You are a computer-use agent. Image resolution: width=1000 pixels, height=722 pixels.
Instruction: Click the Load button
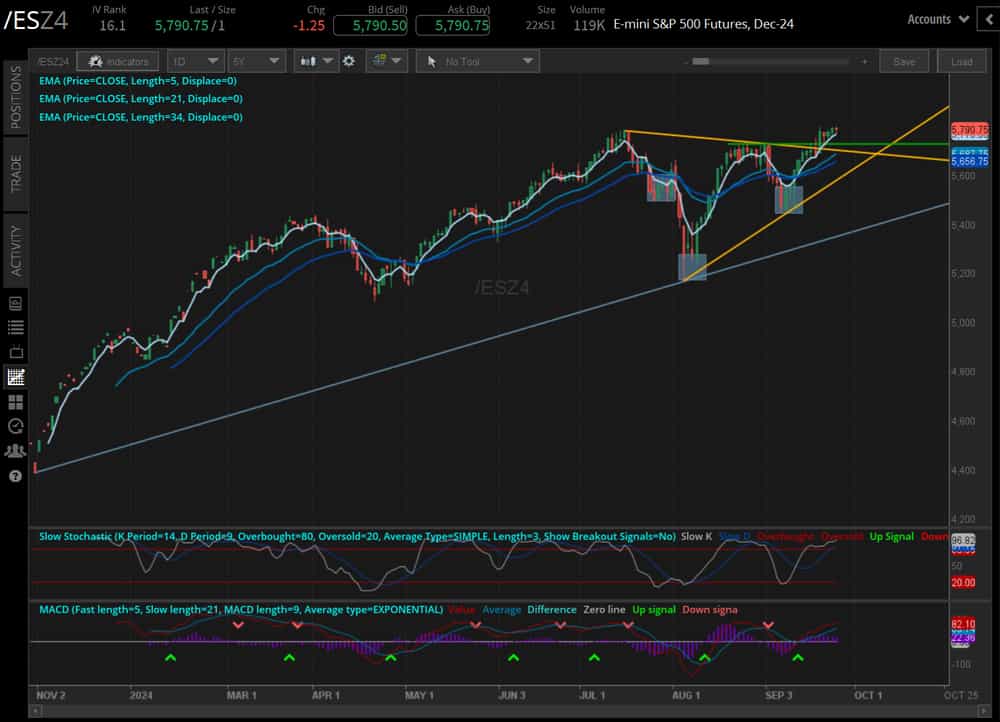click(962, 61)
